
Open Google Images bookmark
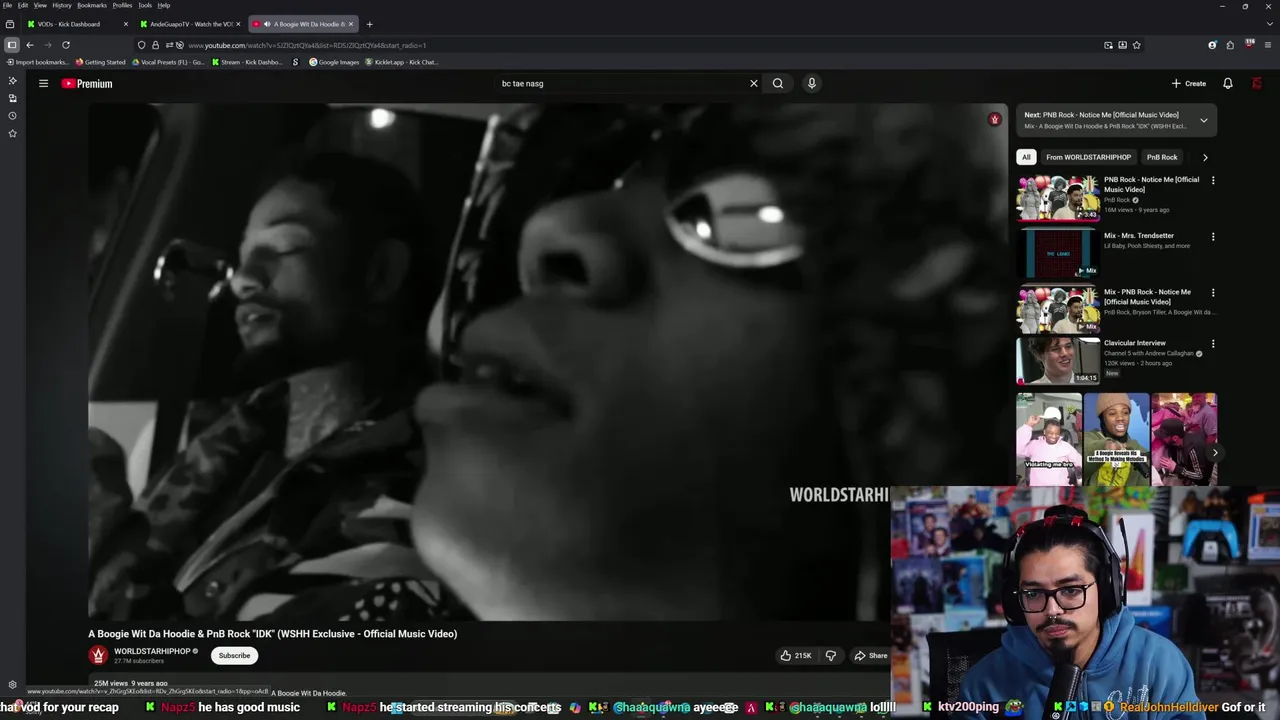[334, 62]
